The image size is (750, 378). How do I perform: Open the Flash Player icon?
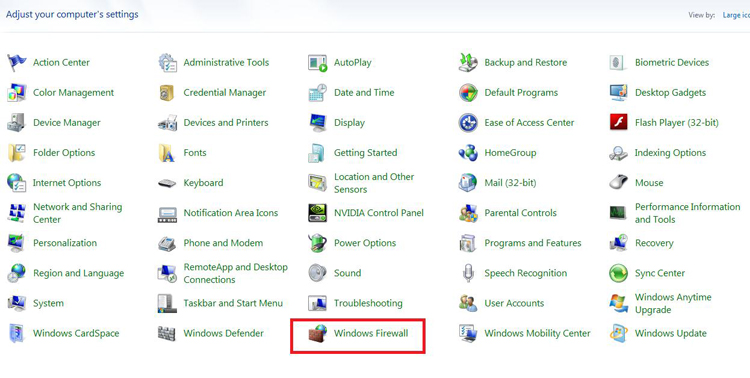[x=618, y=123]
